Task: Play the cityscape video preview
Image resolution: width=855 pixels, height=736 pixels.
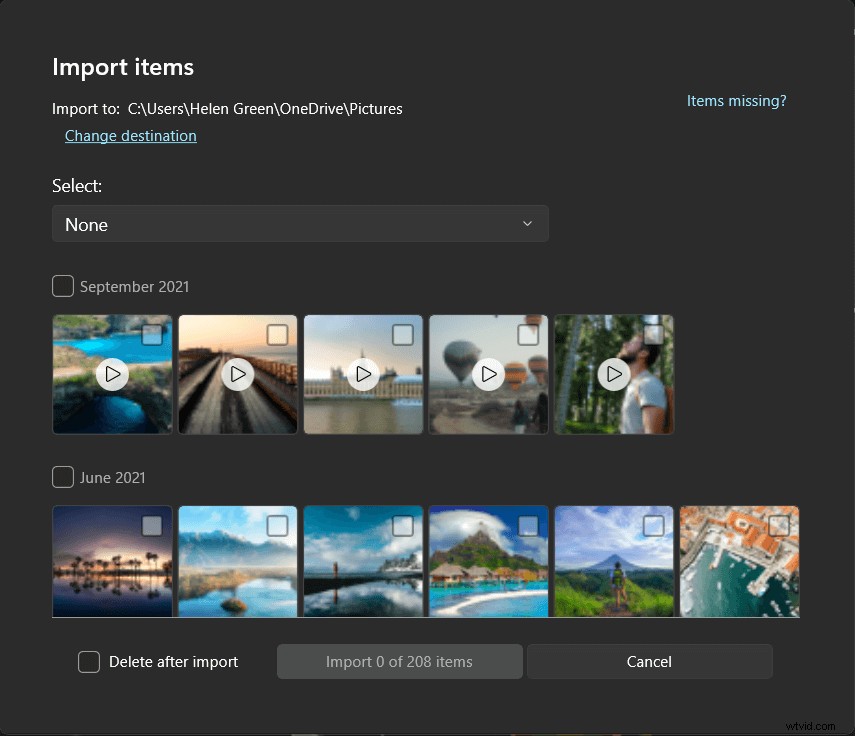Action: (363, 374)
